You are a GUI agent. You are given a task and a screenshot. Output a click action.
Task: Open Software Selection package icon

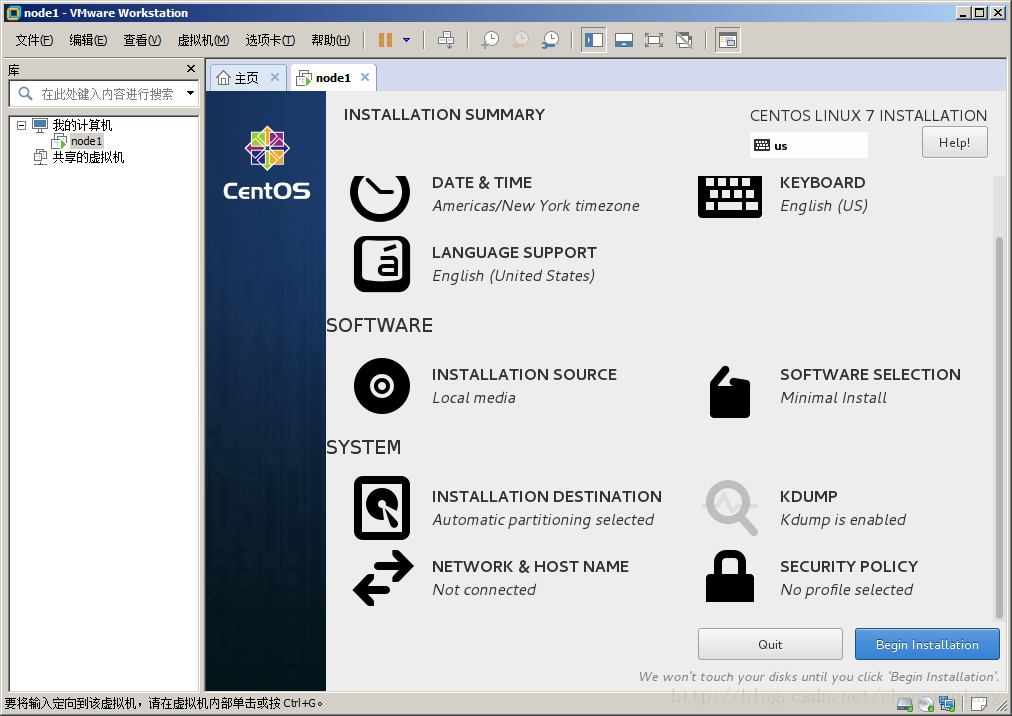tap(730, 392)
